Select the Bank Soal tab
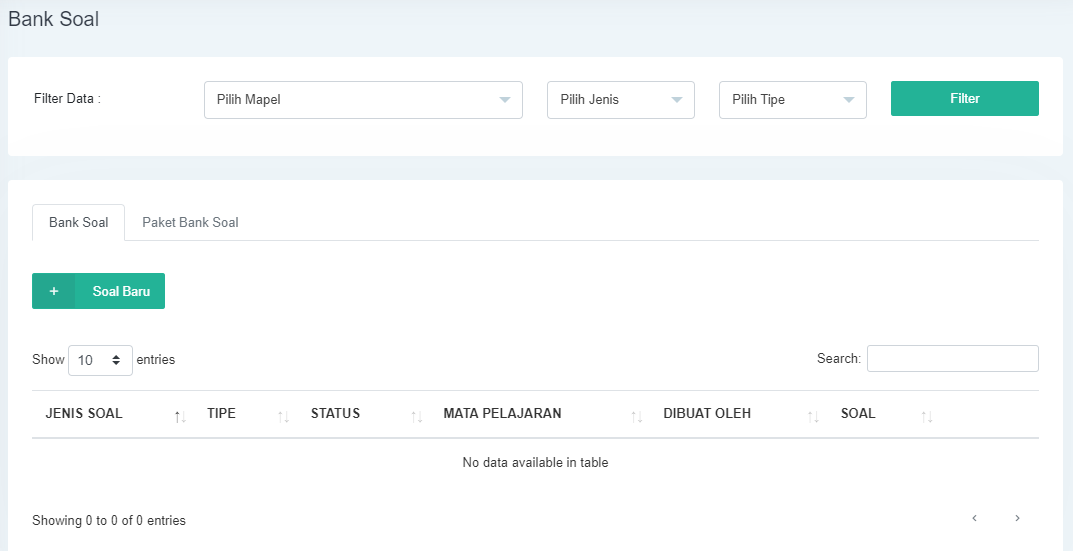 point(78,222)
